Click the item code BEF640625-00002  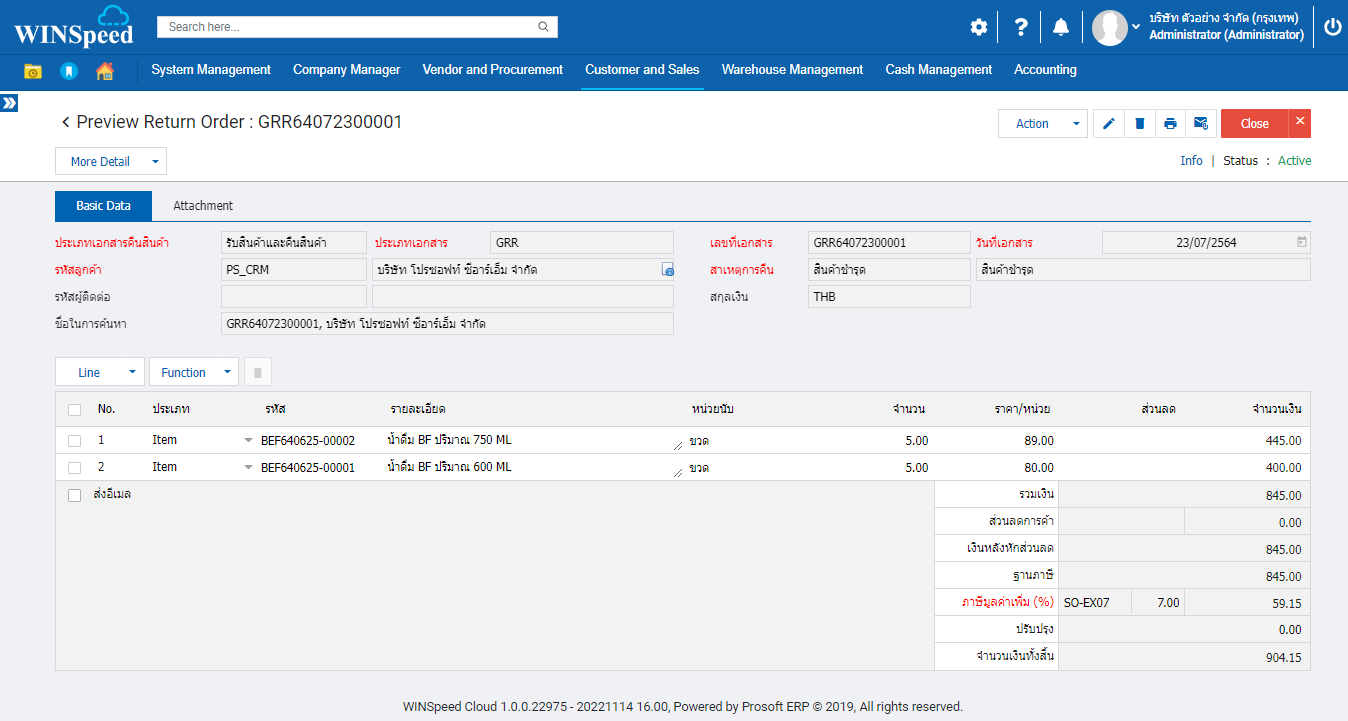click(x=308, y=440)
